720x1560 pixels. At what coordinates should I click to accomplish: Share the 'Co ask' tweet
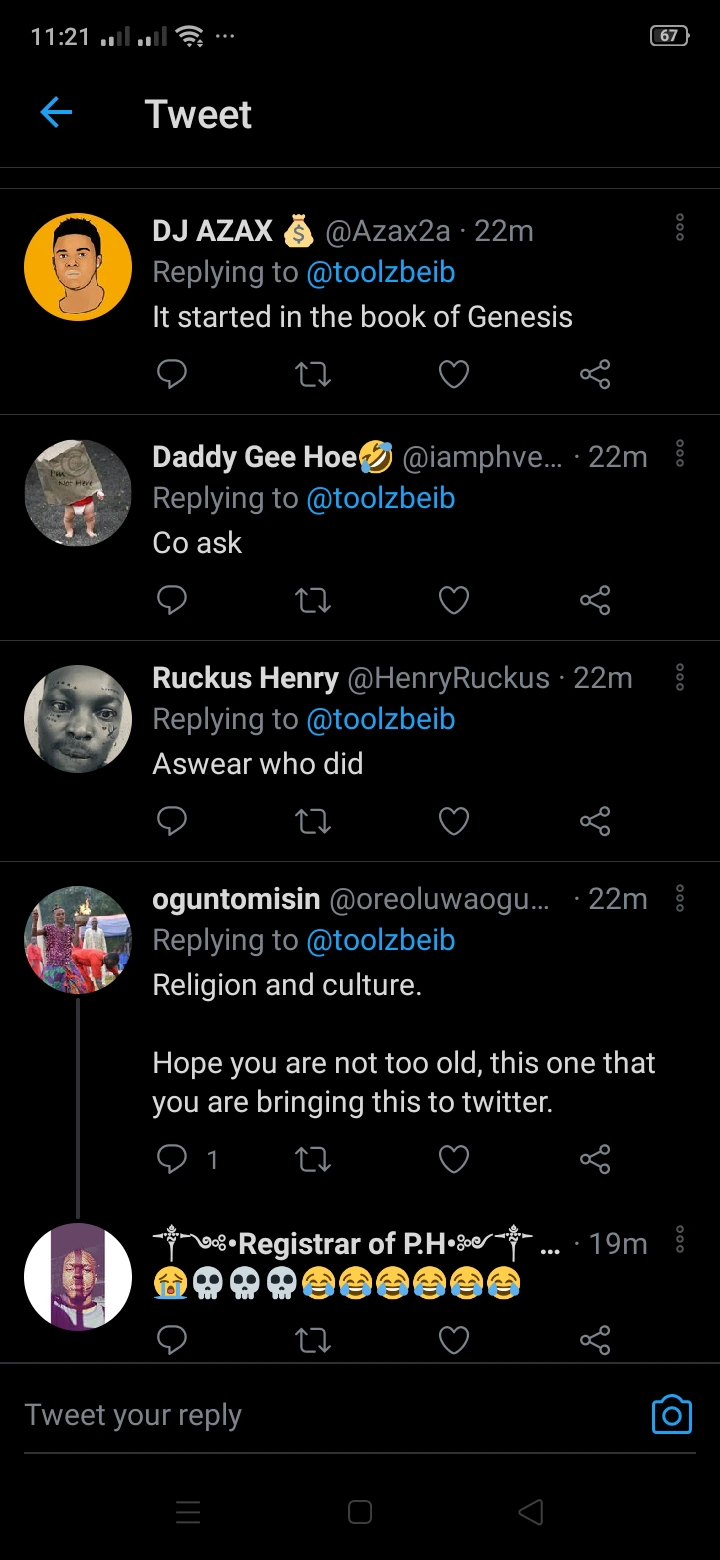point(595,600)
